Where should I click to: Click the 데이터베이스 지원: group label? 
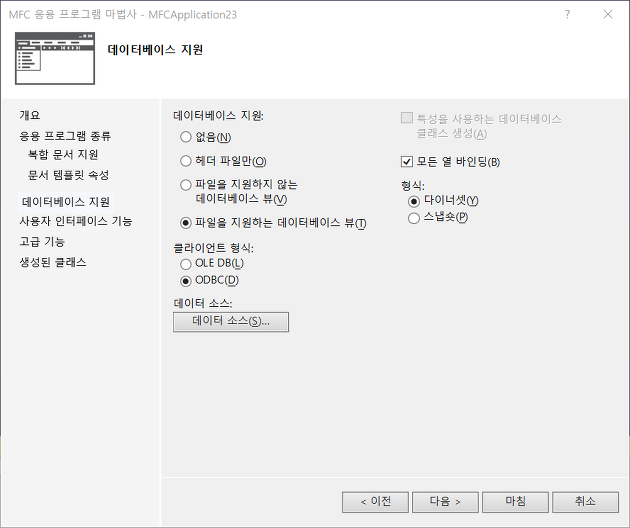click(218, 116)
